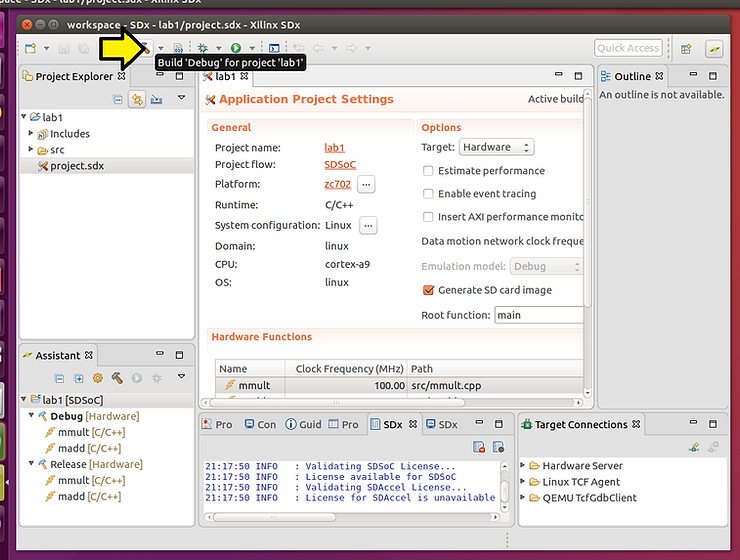Click the SDx perspective icon at far right
This screenshot has height=560, width=740.
coord(715,48)
